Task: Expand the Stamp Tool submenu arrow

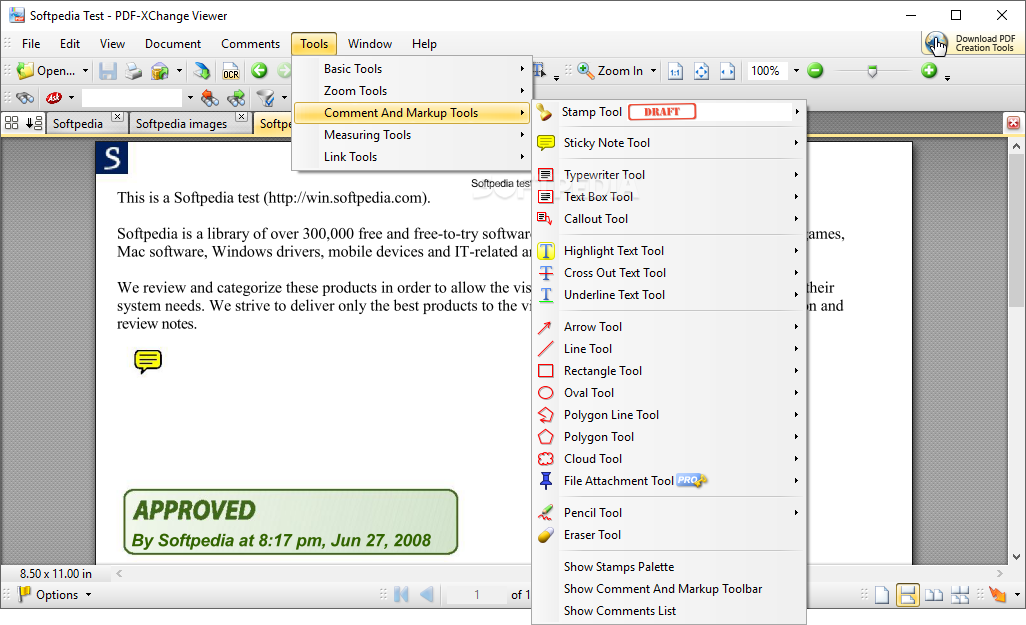Action: click(x=796, y=112)
